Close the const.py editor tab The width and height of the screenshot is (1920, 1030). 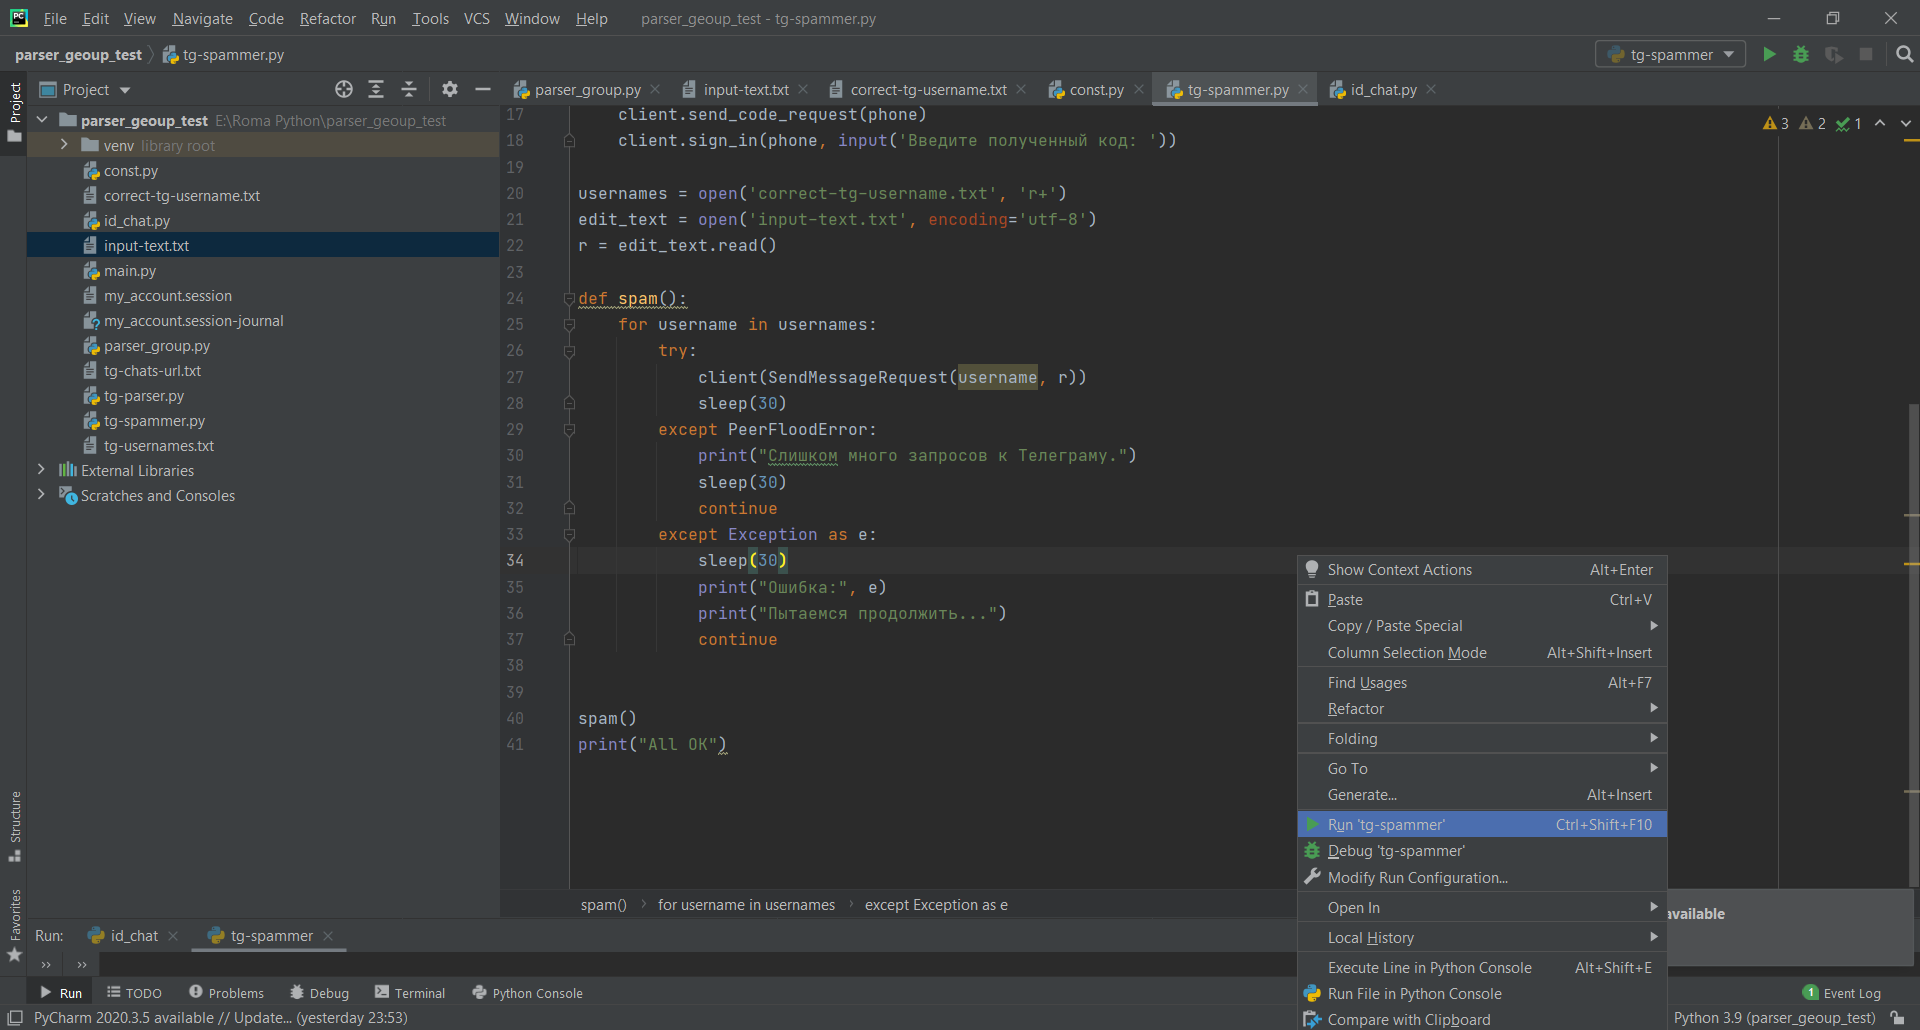pos(1139,89)
